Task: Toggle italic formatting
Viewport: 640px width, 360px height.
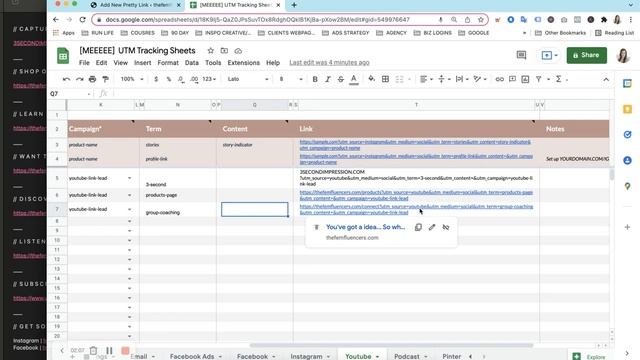Action: pos(328,79)
